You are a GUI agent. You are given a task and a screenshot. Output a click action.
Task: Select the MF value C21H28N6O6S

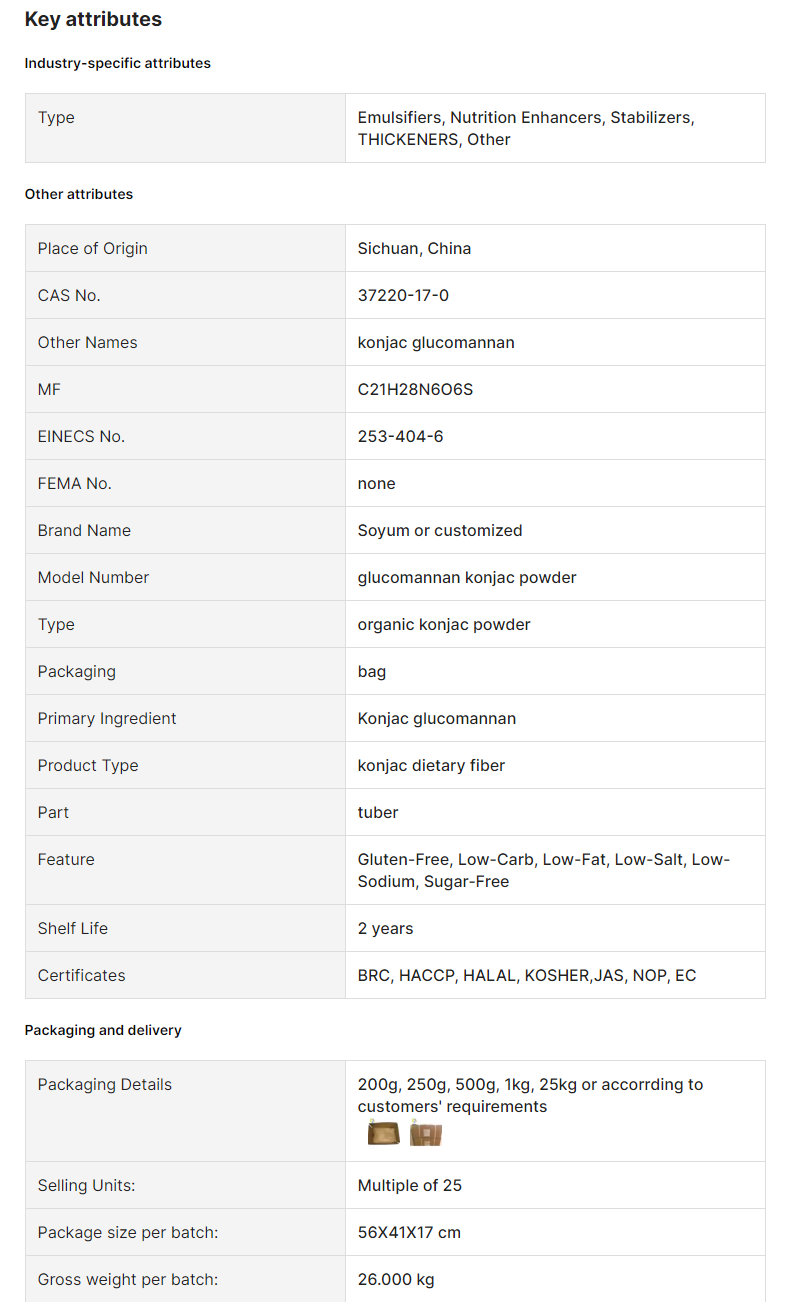(x=415, y=389)
